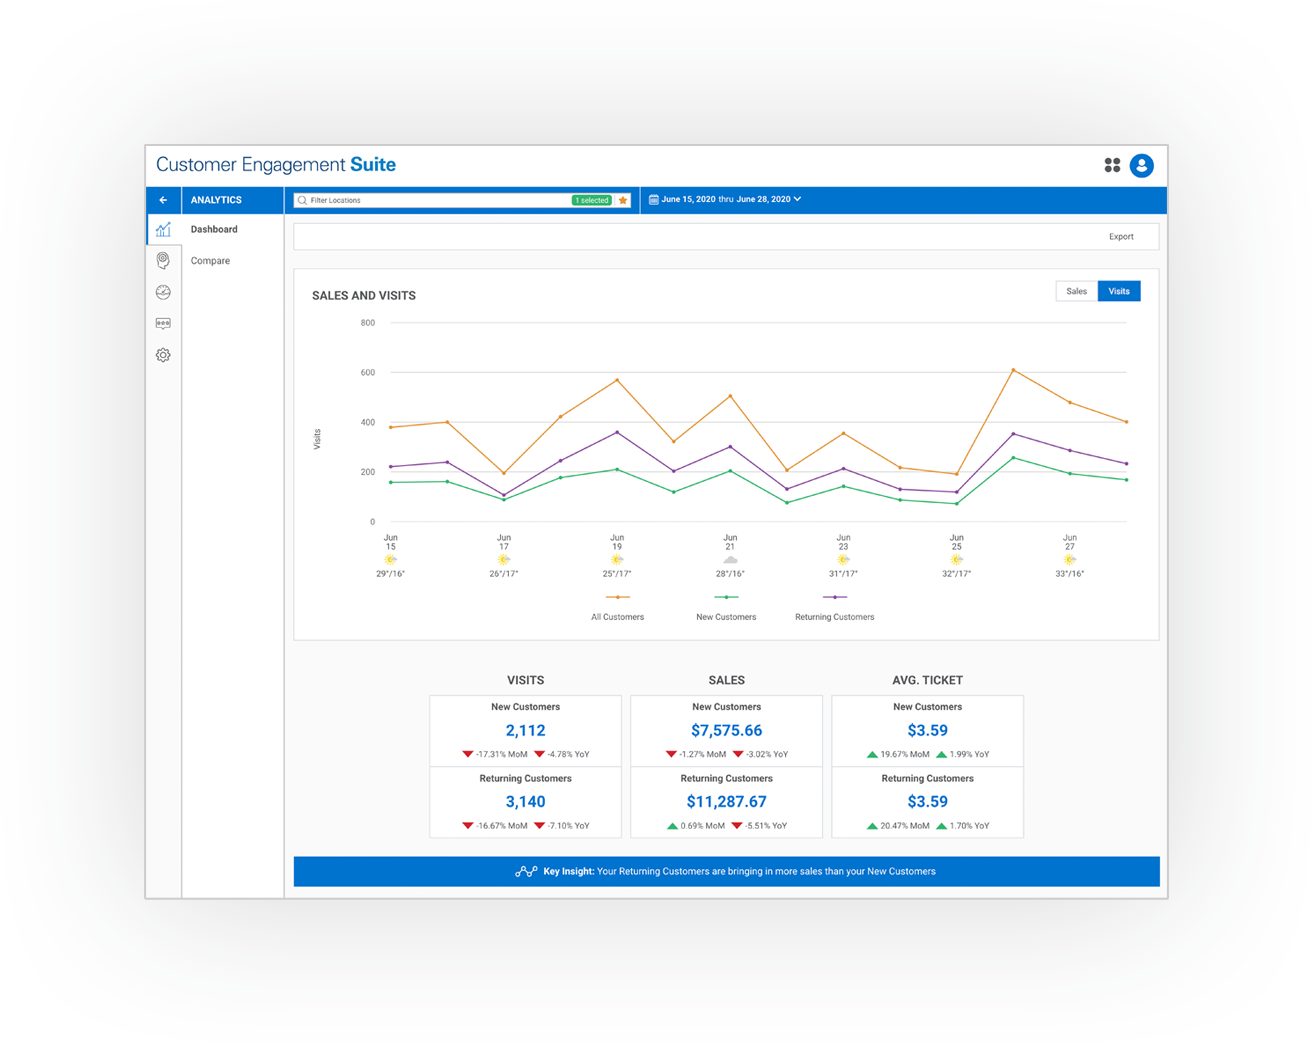Viewport: 1313px width, 1044px height.
Task: Toggle the chart to Sales view
Action: (x=1076, y=291)
